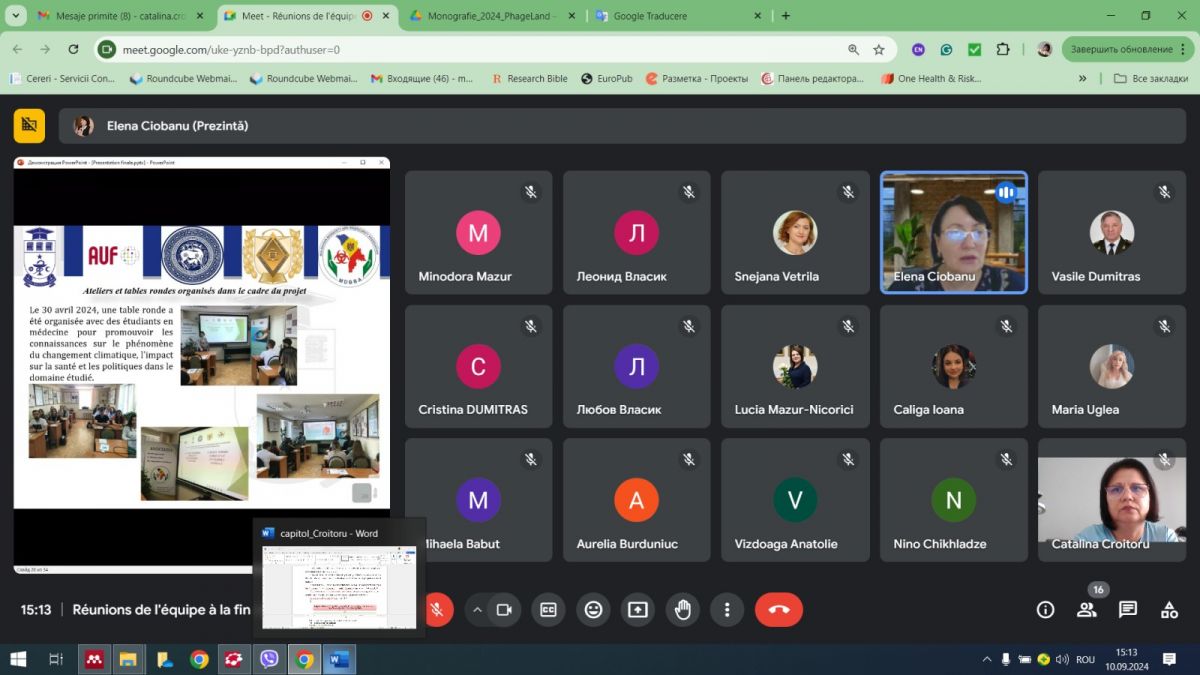Open the Research Bible bookmark
This screenshot has width=1200, height=675.
coord(530,78)
